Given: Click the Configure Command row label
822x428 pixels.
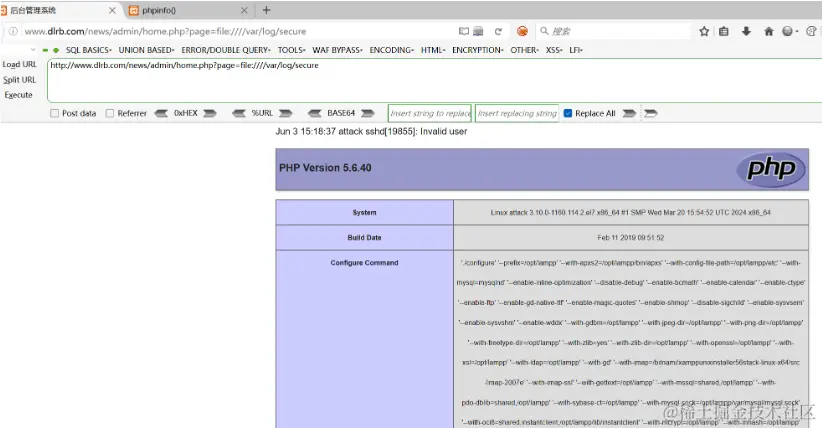Looking at the screenshot, I should (x=364, y=263).
